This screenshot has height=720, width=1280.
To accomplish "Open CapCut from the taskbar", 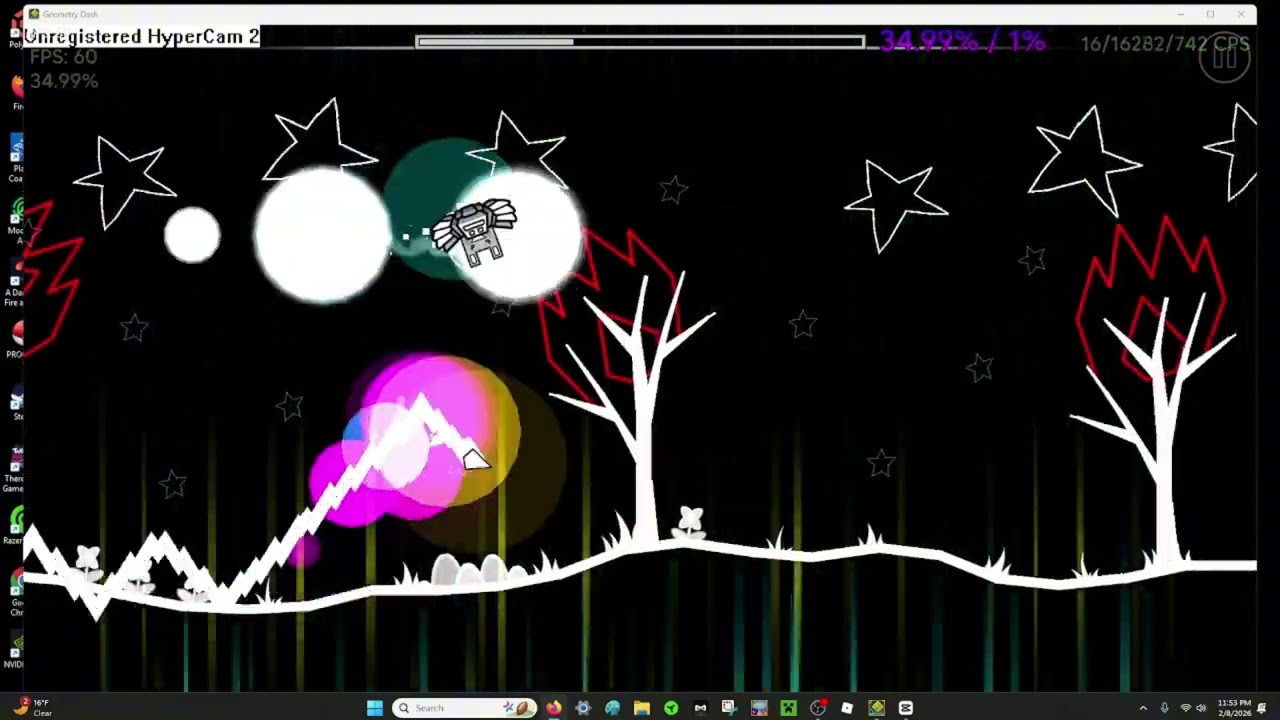I will tap(905, 708).
